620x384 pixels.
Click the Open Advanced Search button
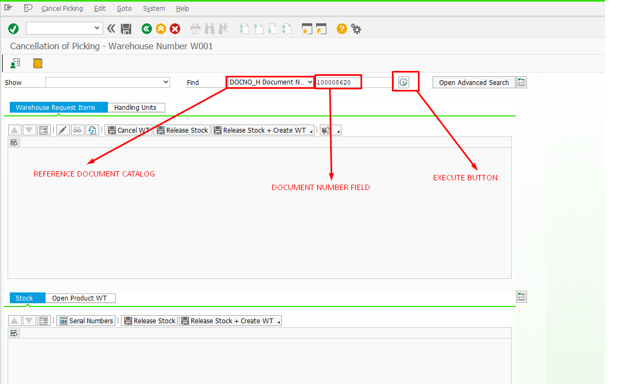tap(474, 82)
